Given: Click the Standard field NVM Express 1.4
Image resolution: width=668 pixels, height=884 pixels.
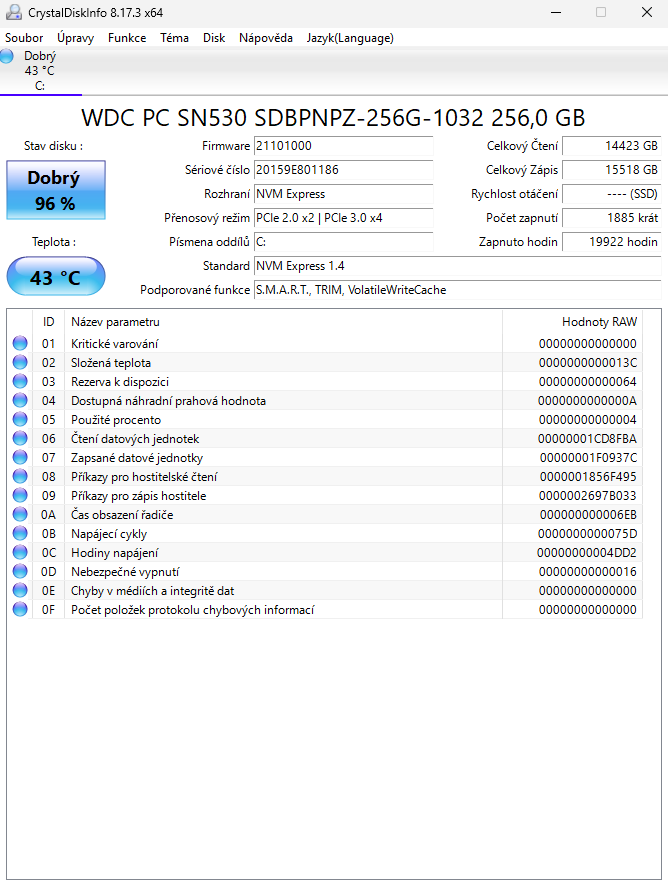Looking at the screenshot, I should click(x=457, y=266).
